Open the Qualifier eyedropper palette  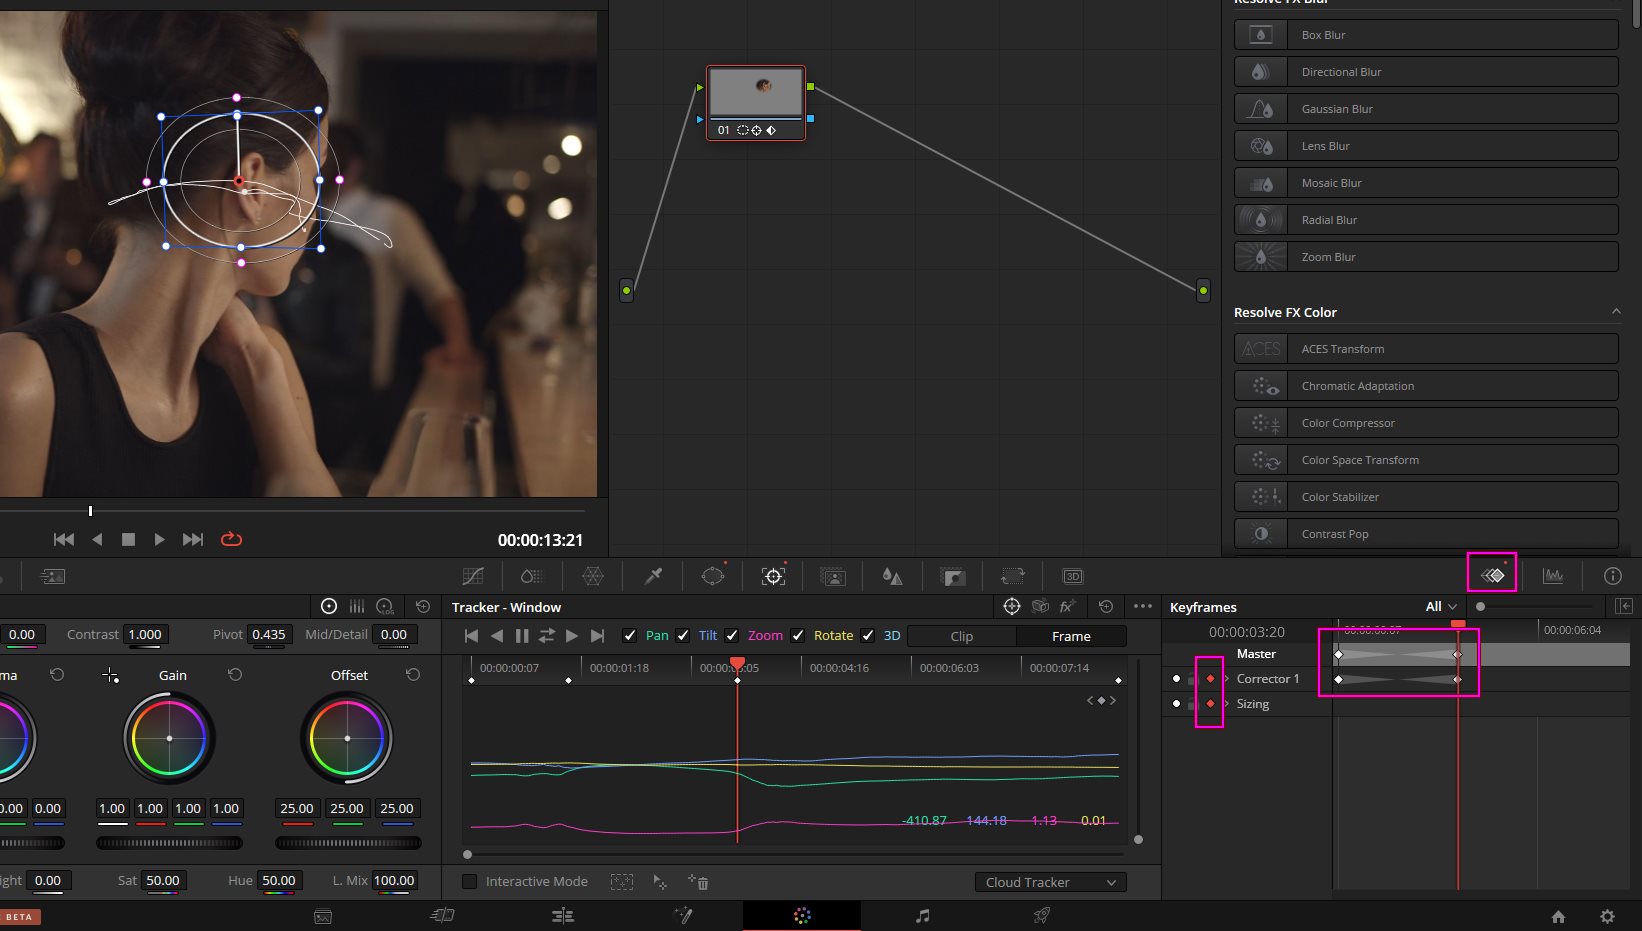click(653, 576)
